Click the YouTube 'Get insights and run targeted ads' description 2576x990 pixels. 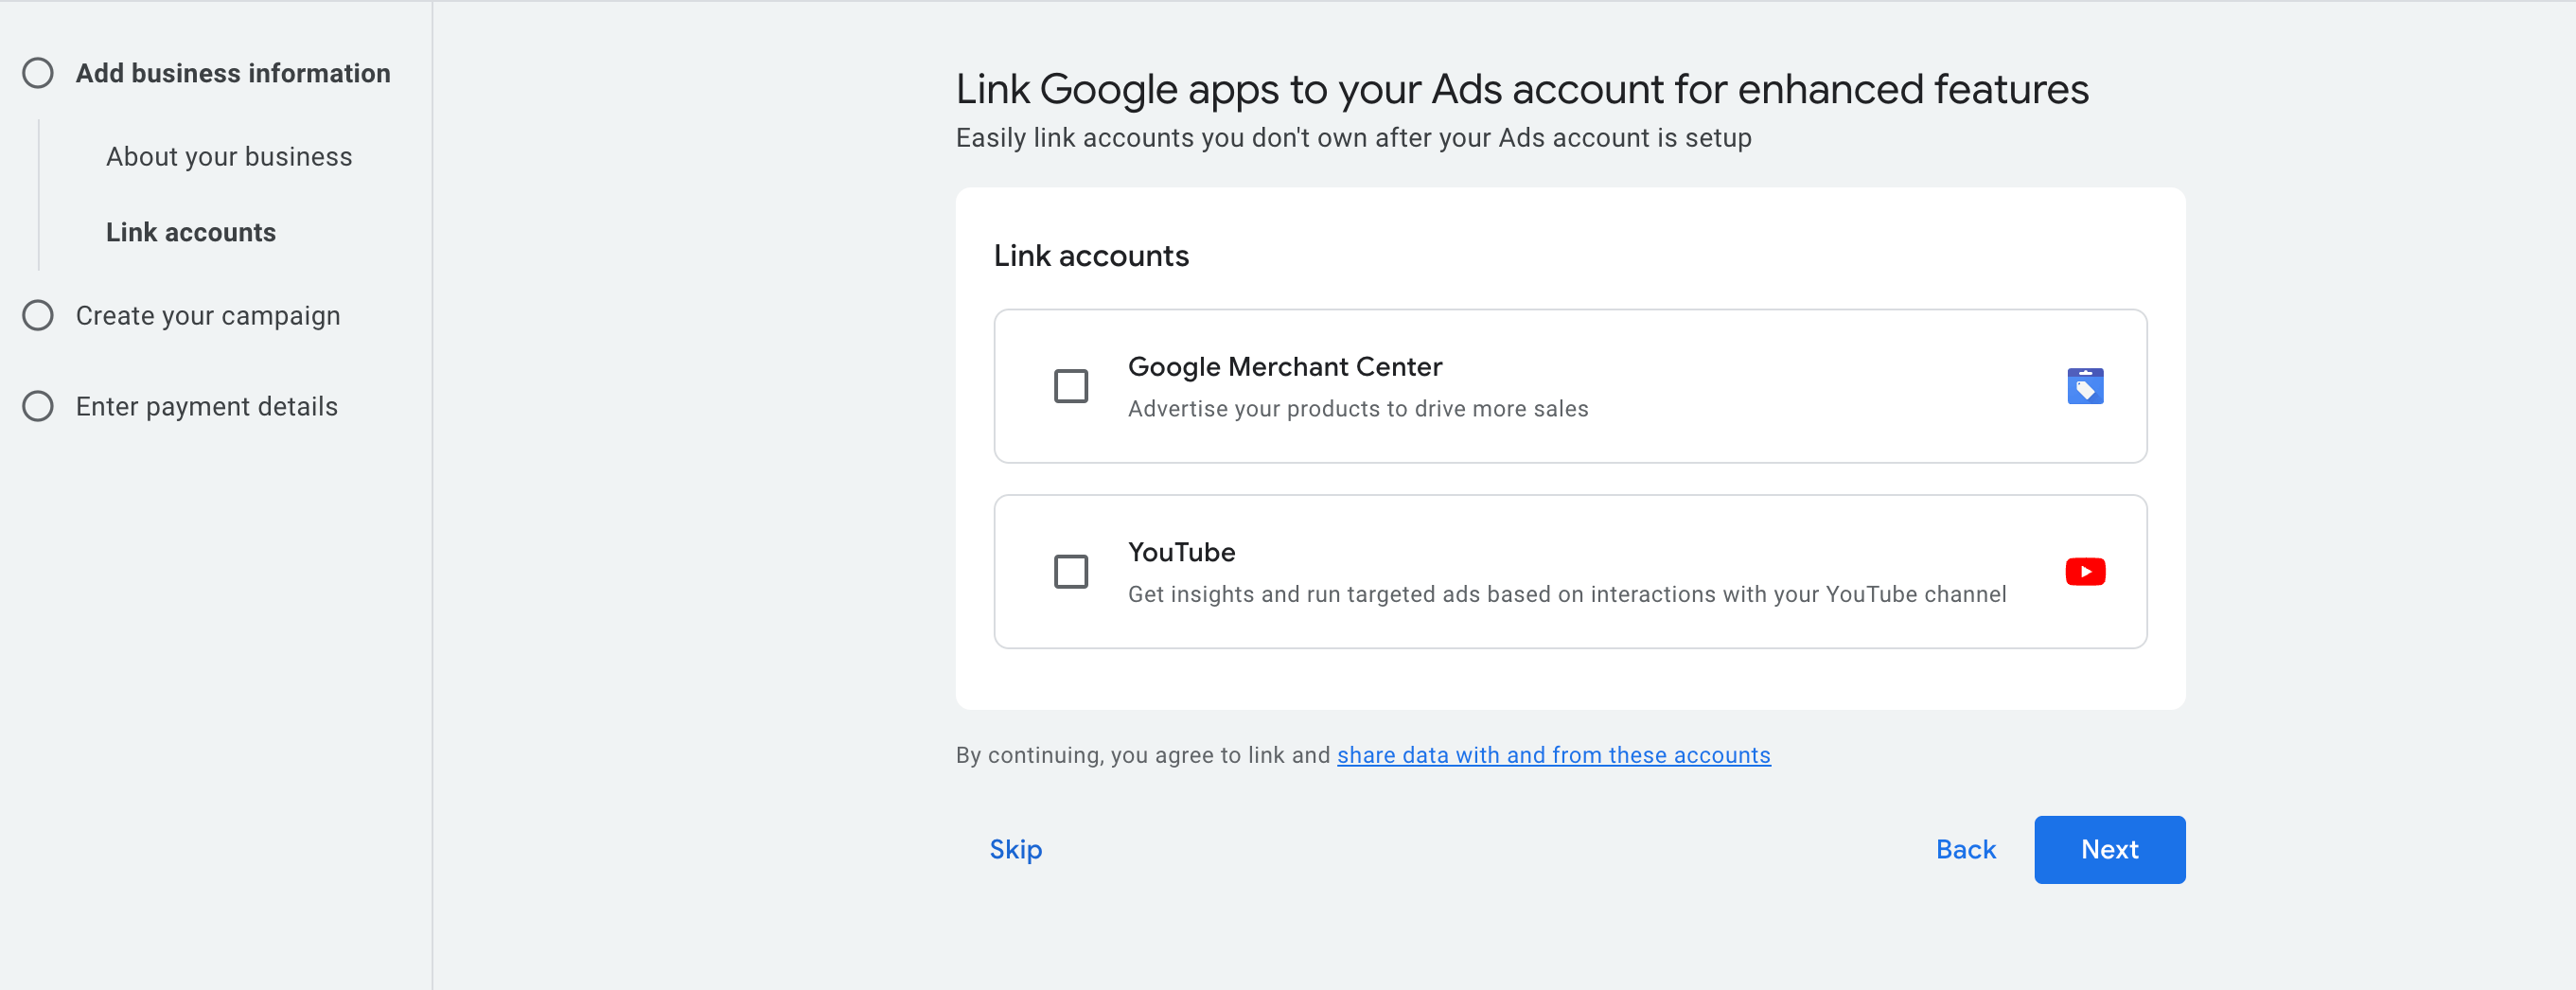[x=1566, y=594]
